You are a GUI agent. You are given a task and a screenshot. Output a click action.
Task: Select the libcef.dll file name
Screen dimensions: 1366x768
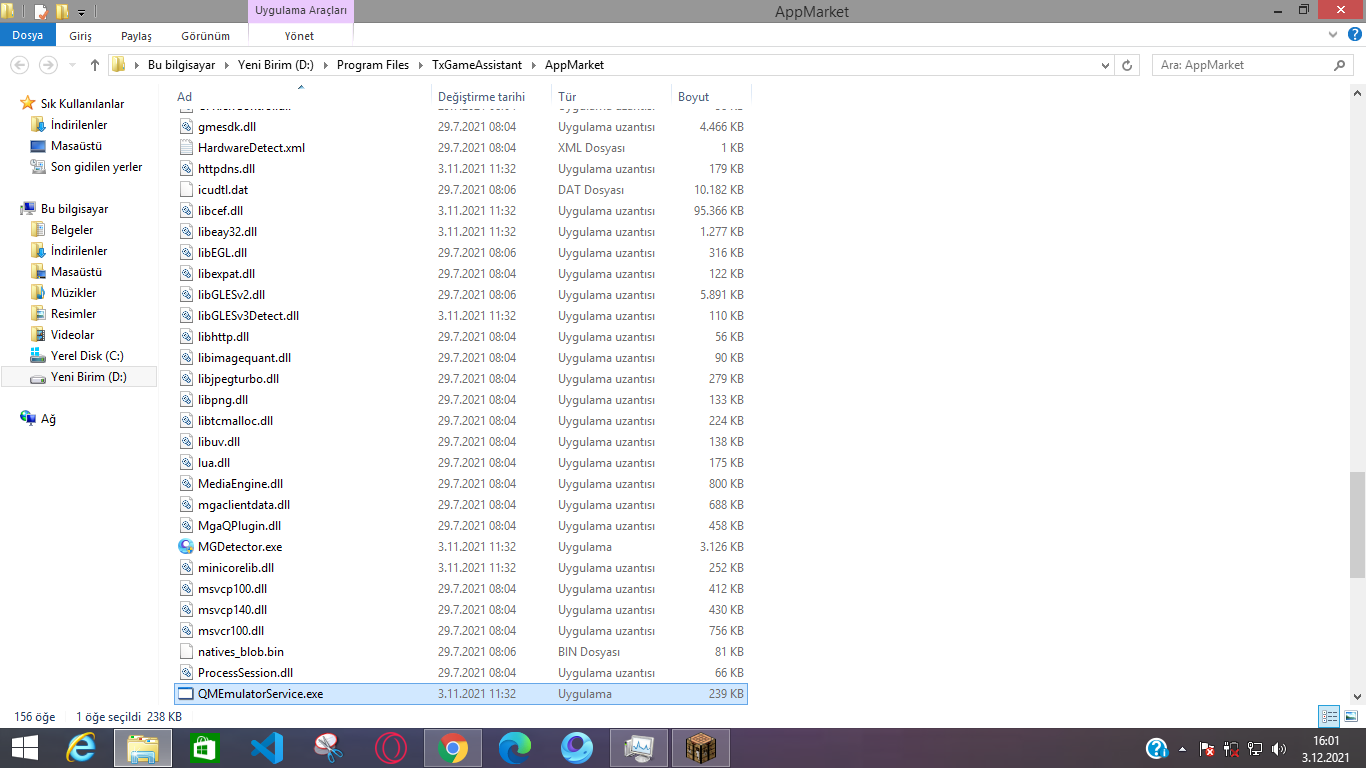coord(220,211)
